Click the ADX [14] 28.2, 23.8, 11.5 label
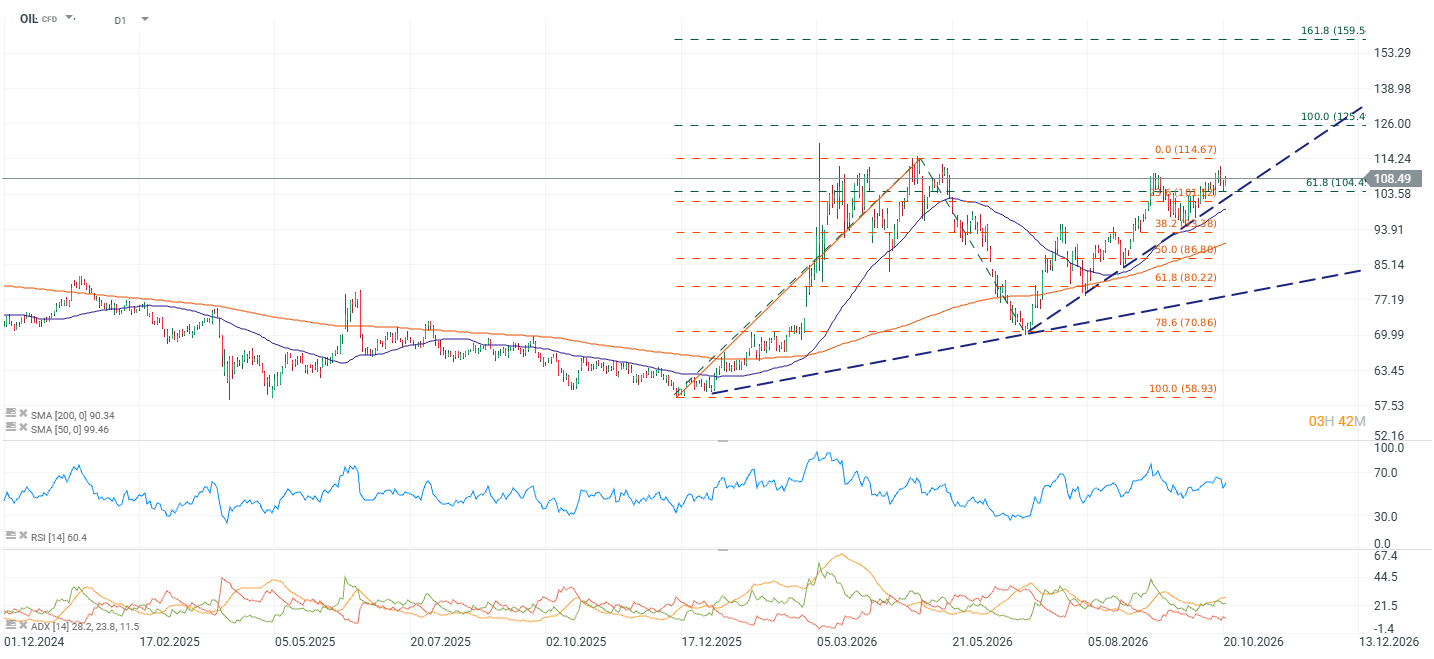Image resolution: width=1434 pixels, height=659 pixels. click(86, 625)
